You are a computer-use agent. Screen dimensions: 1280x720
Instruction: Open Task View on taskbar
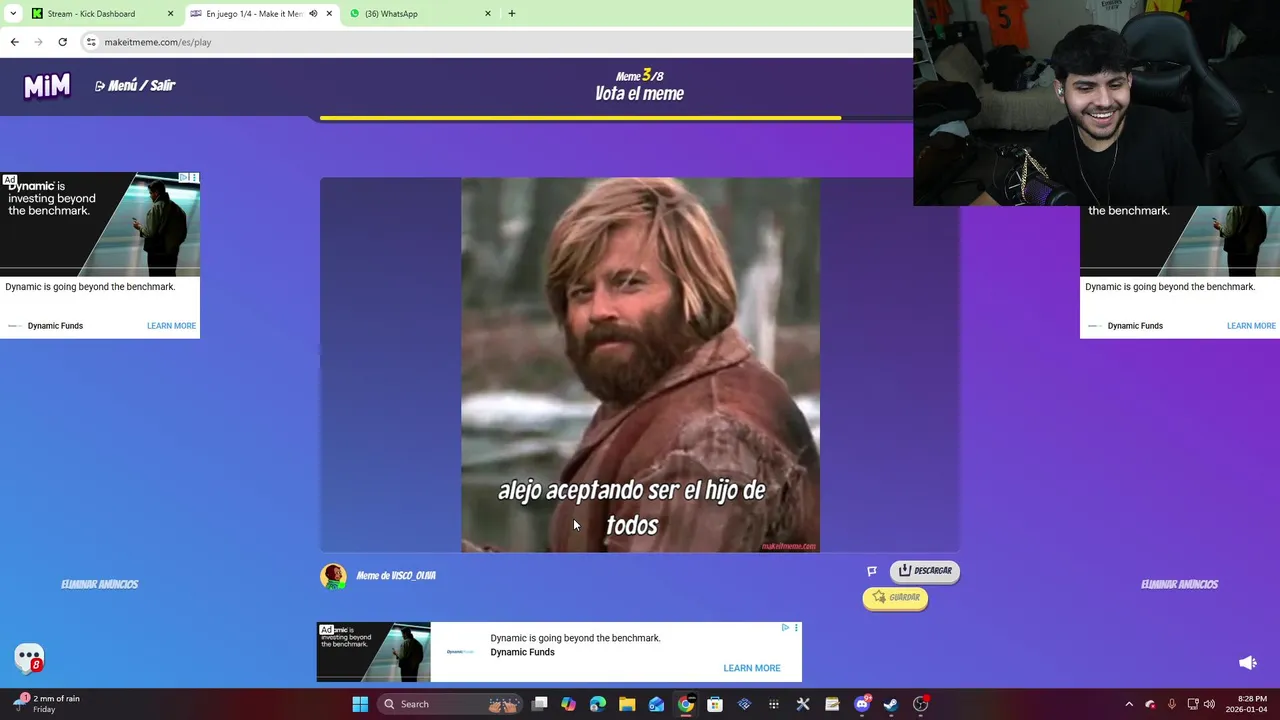(x=540, y=704)
